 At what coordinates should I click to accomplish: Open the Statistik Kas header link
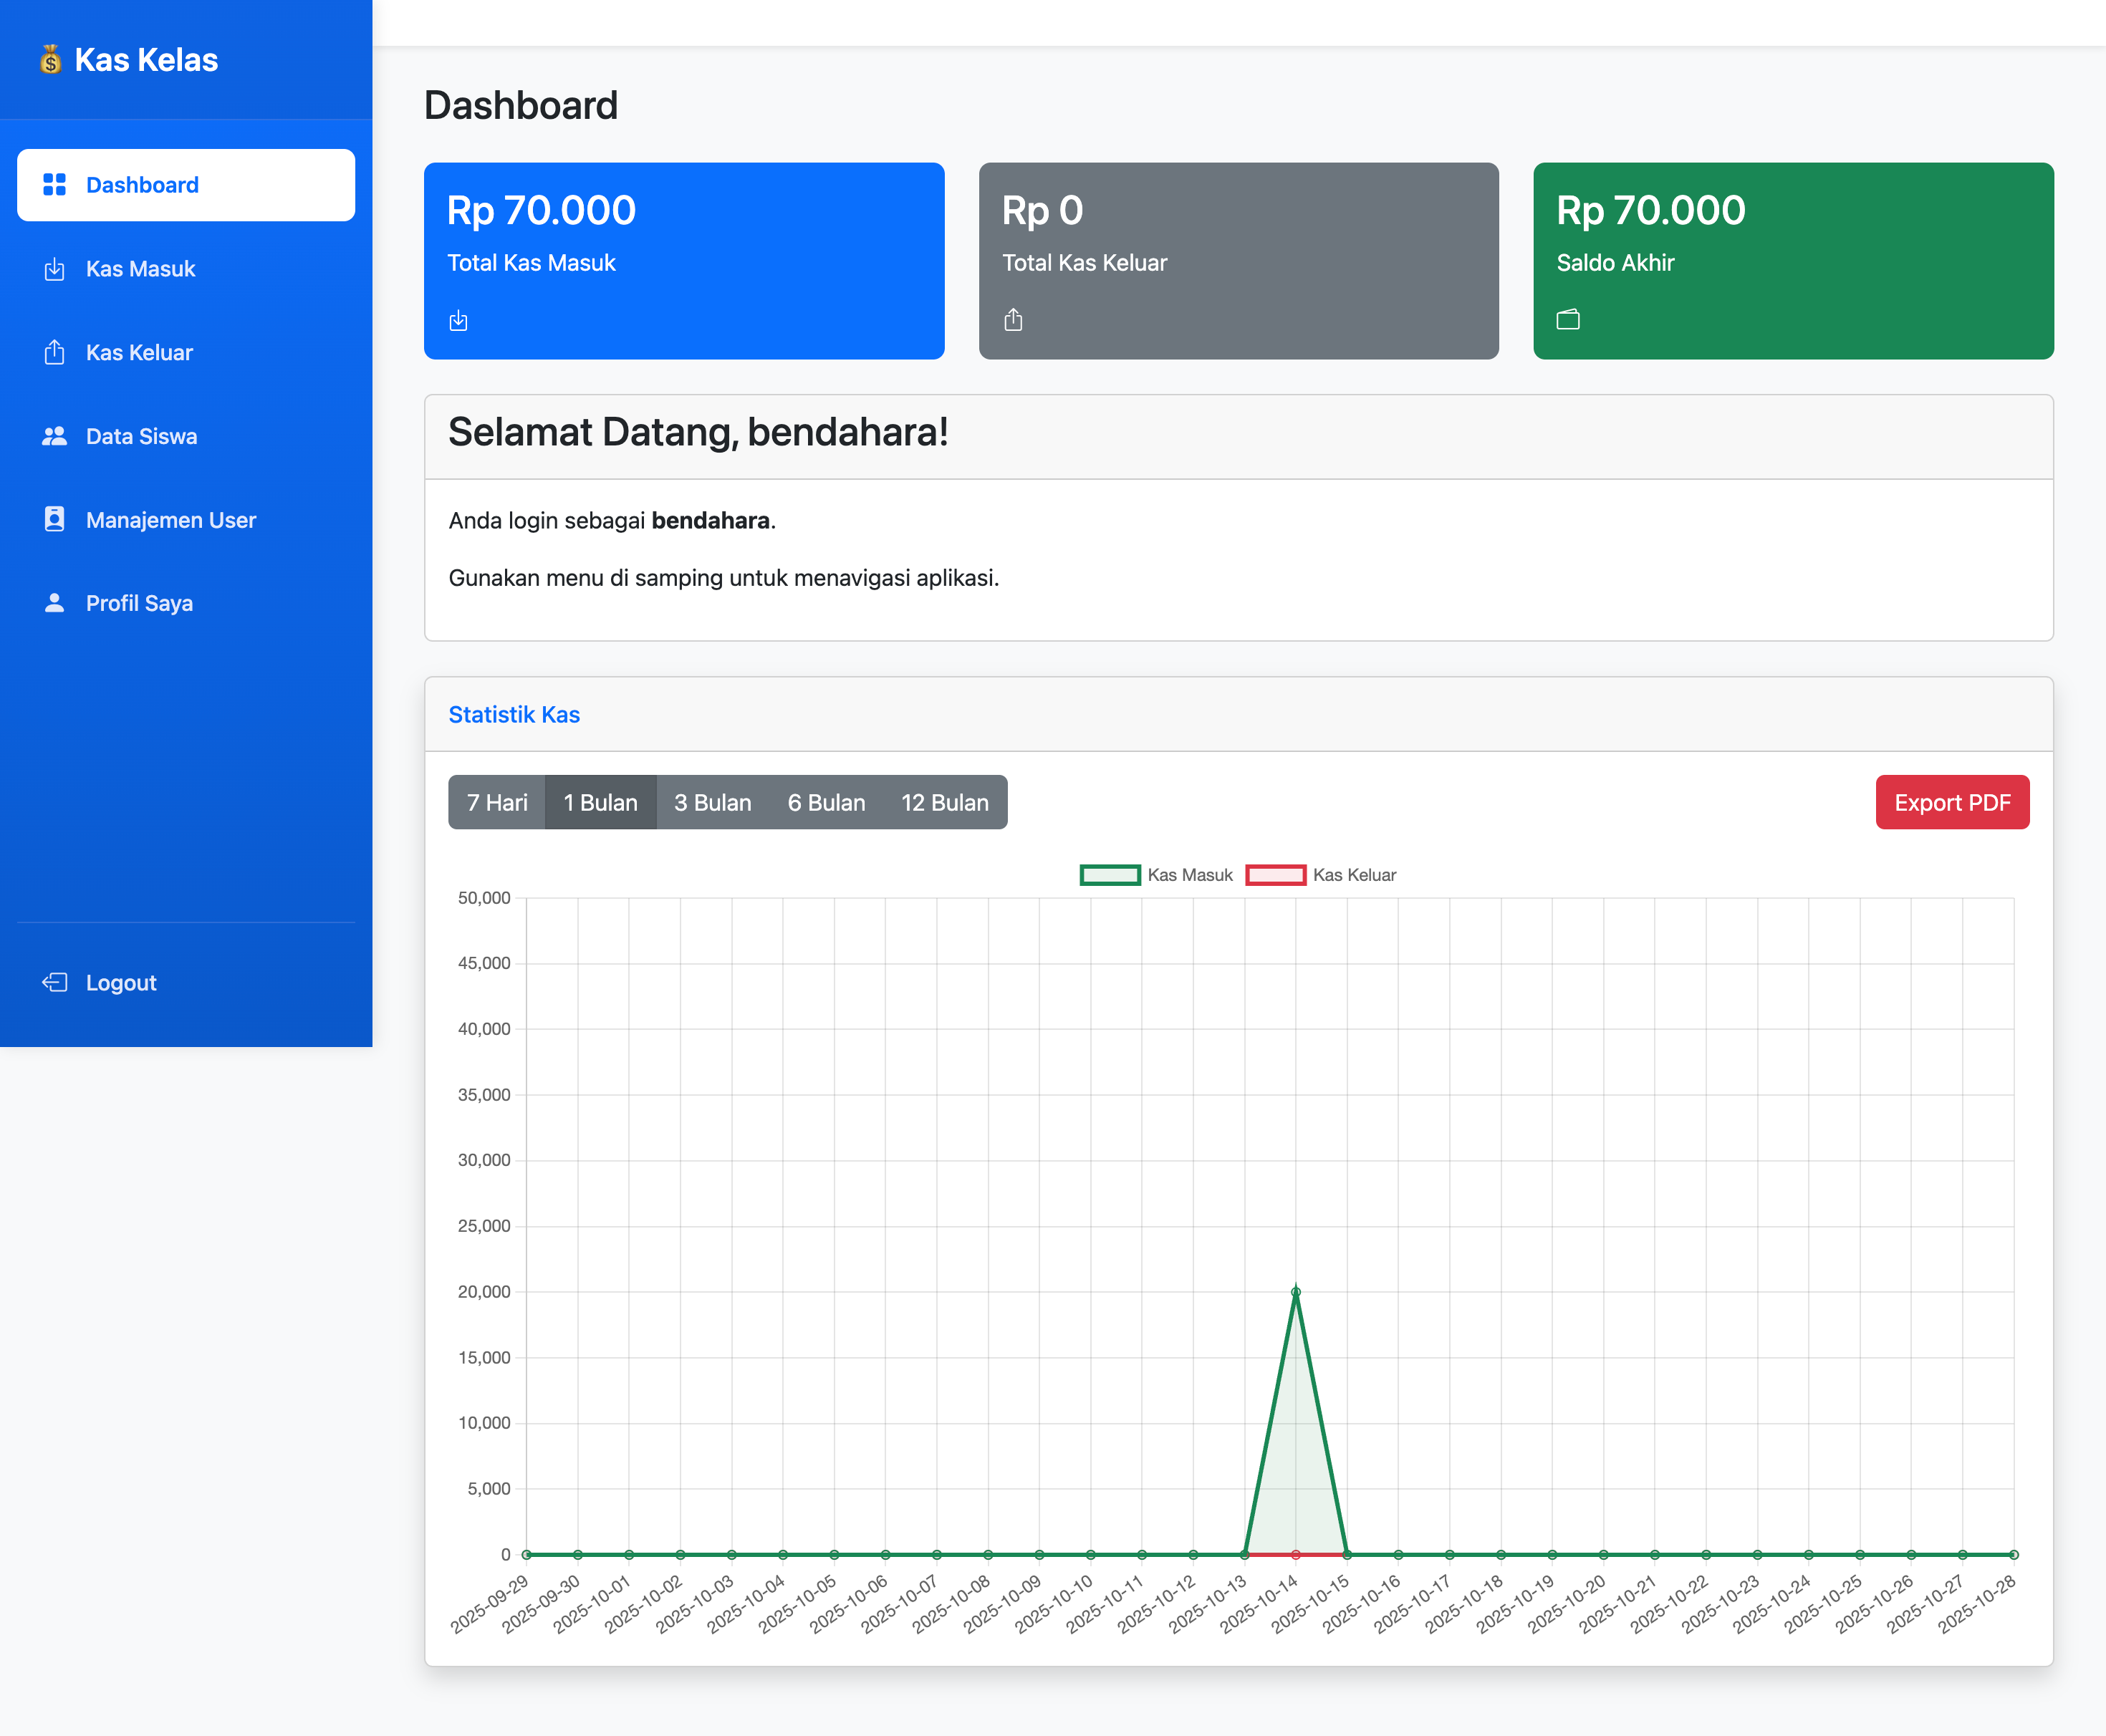[514, 714]
